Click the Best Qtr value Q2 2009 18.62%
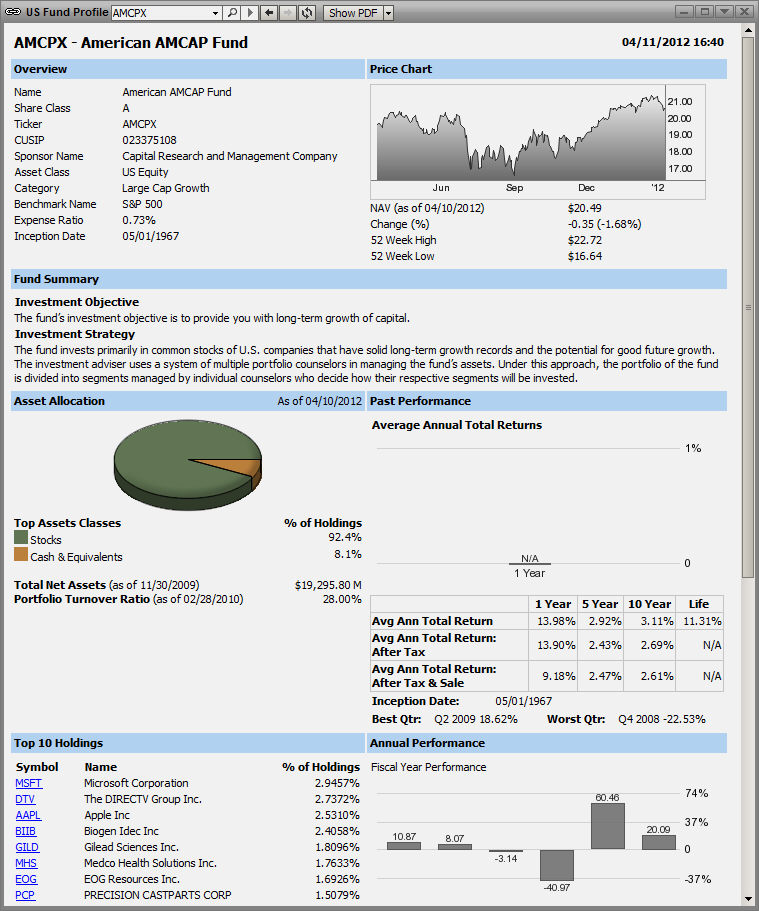Viewport: 759px width, 911px height. coord(476,719)
